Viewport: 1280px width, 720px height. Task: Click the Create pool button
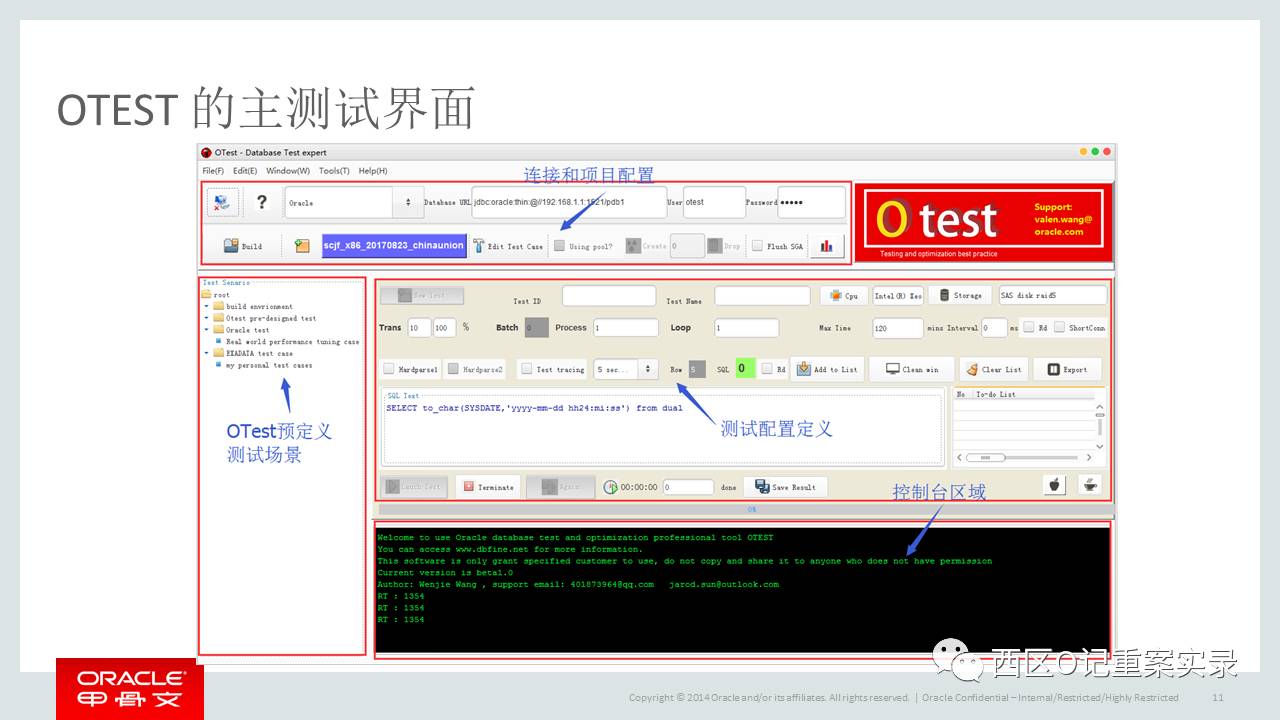coord(646,246)
